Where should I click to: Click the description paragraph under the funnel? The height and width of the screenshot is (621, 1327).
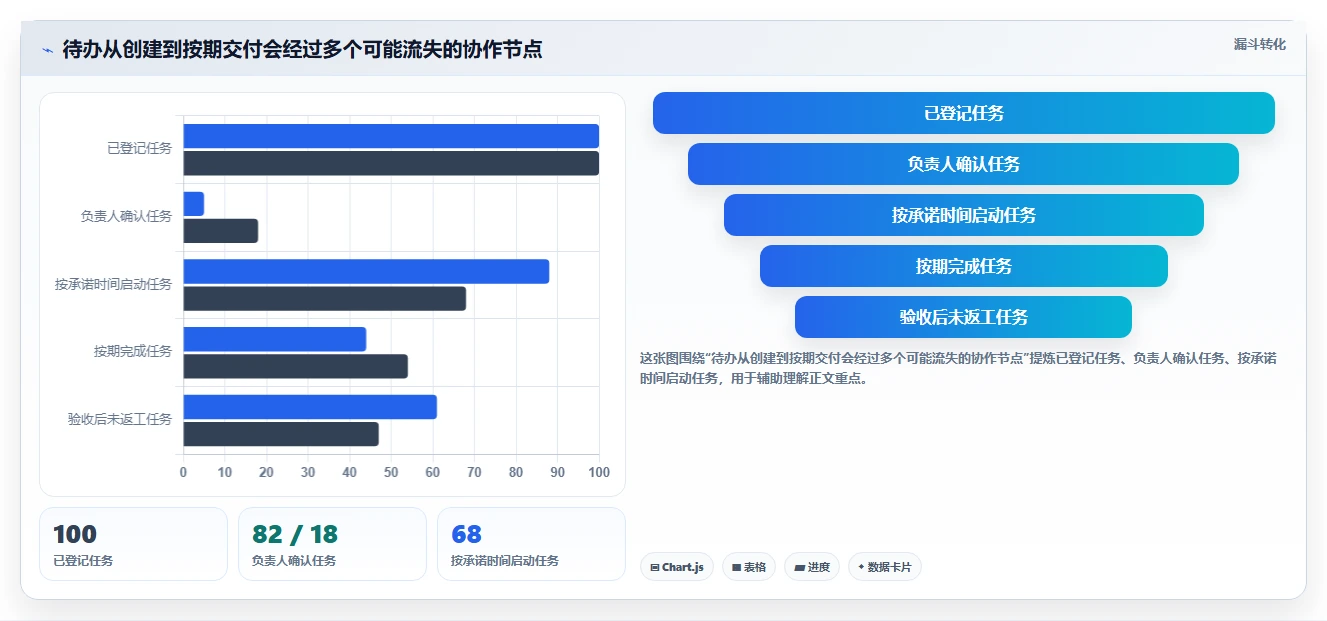coord(958,368)
